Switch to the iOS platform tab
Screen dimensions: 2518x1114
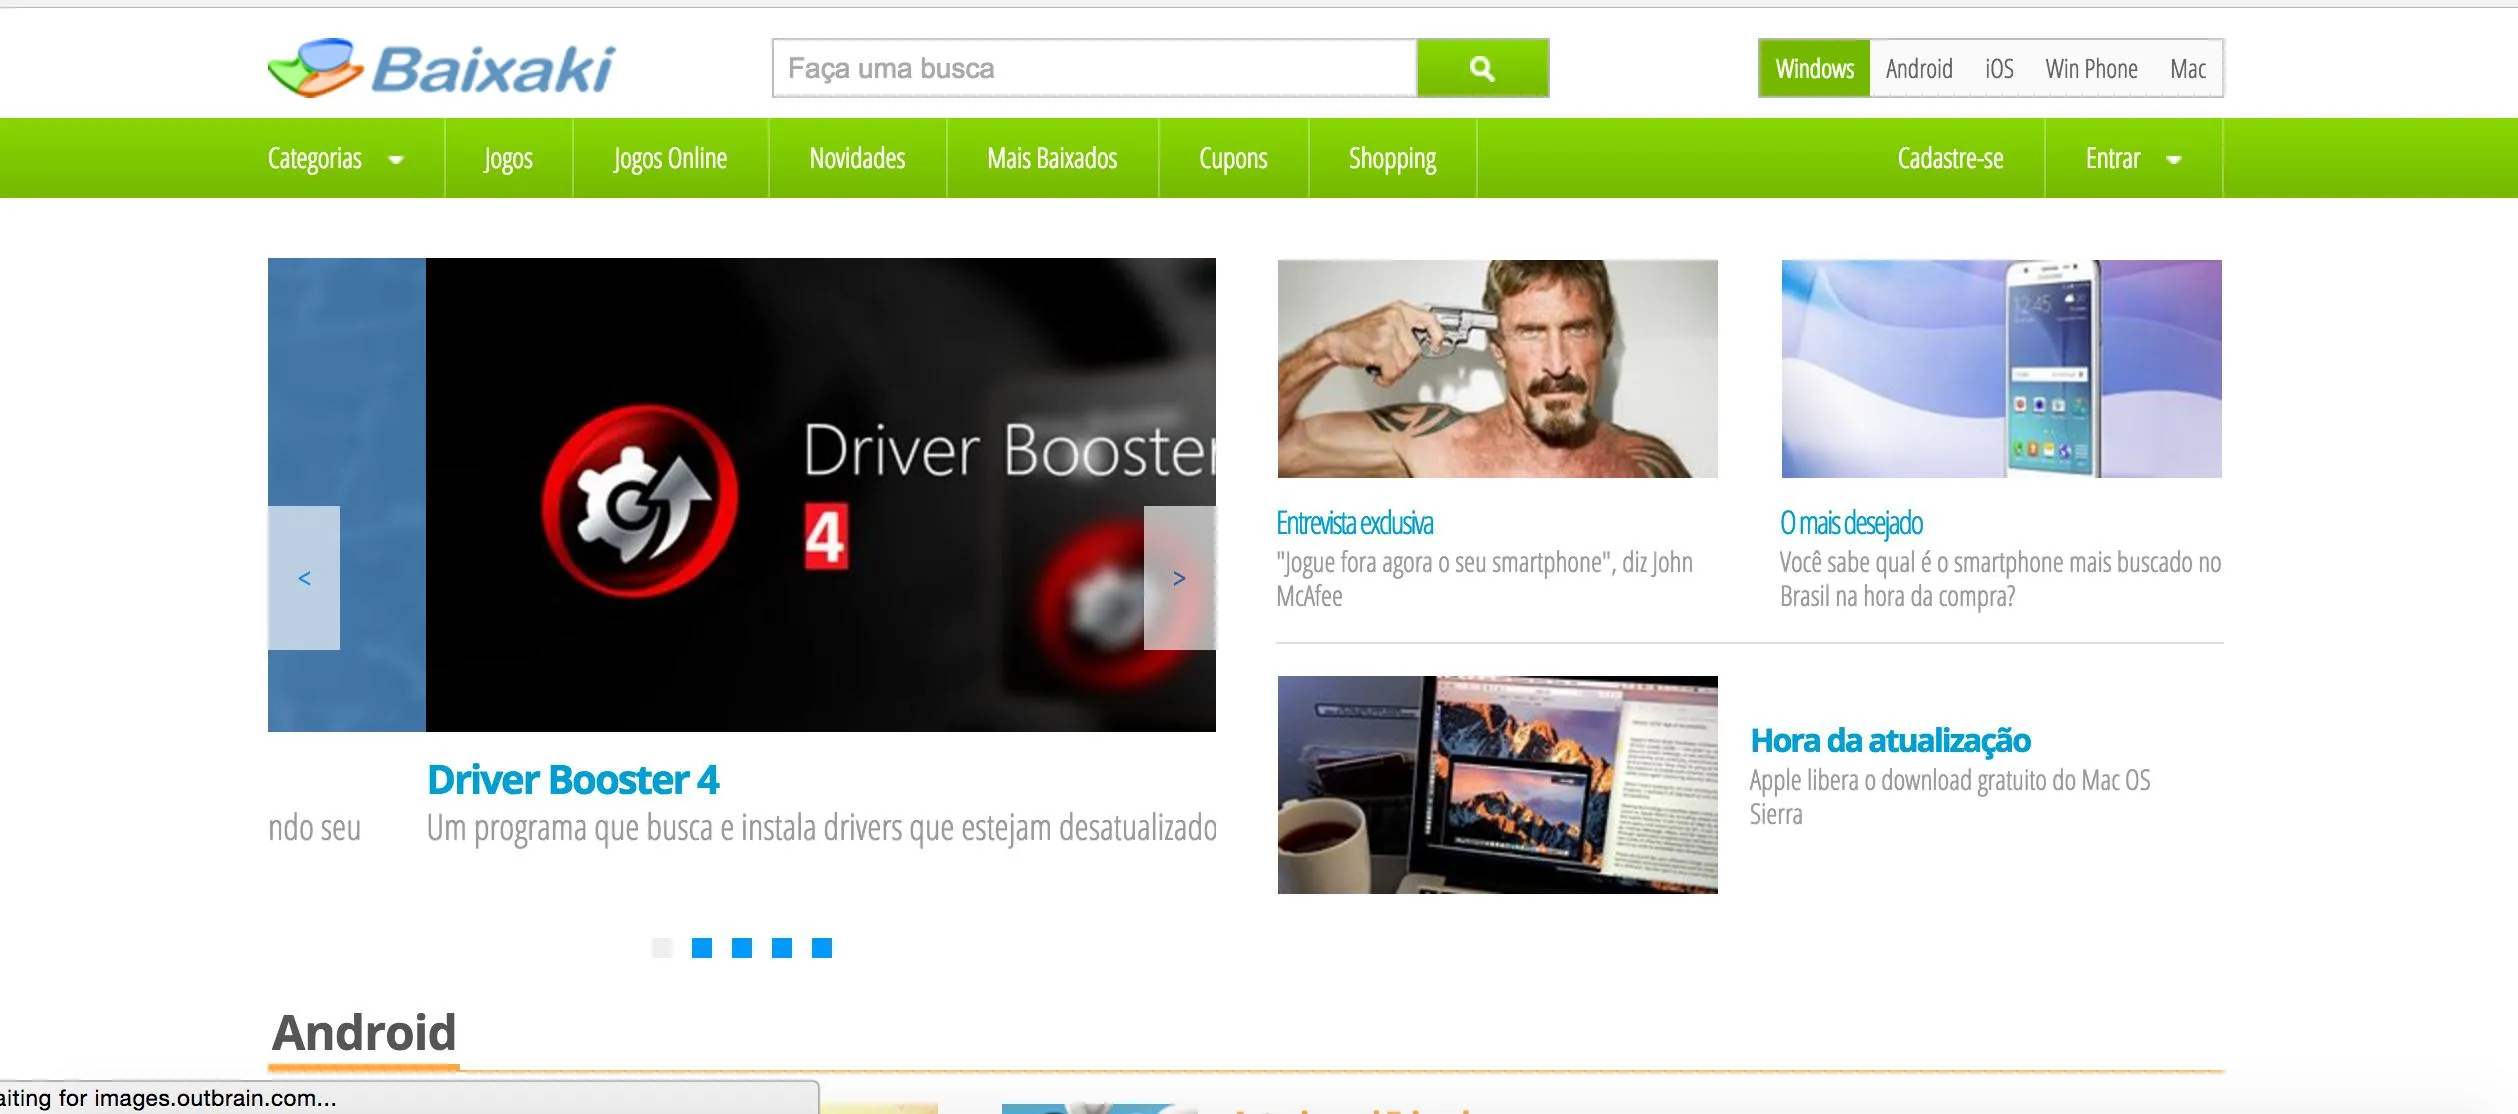(1999, 68)
